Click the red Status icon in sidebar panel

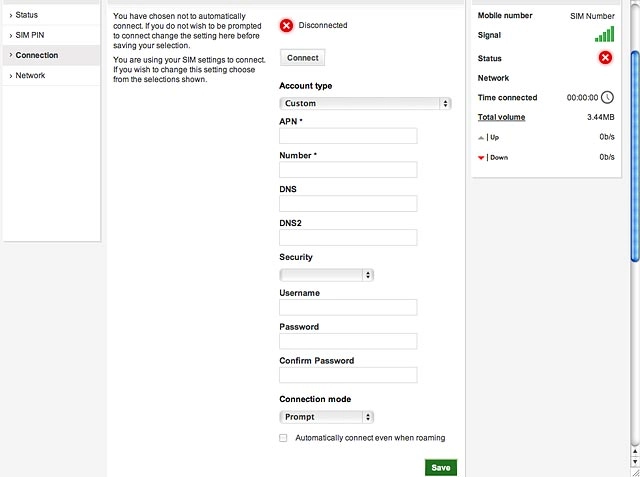[x=605, y=58]
